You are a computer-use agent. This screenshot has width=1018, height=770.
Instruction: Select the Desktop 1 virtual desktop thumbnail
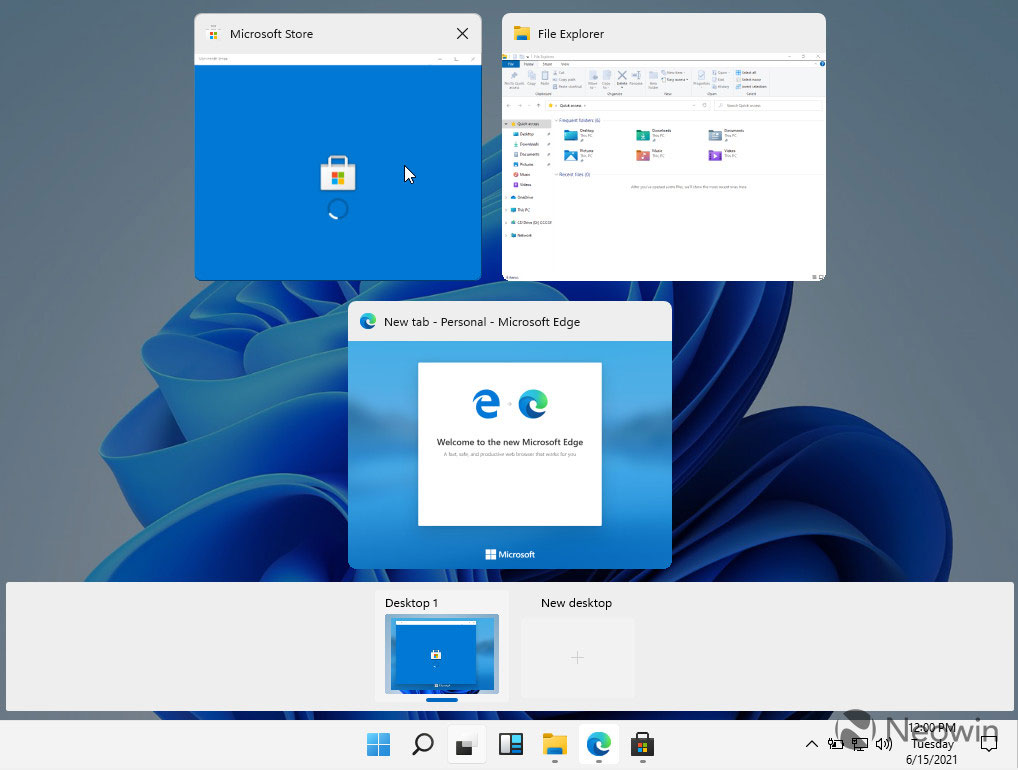click(x=441, y=655)
